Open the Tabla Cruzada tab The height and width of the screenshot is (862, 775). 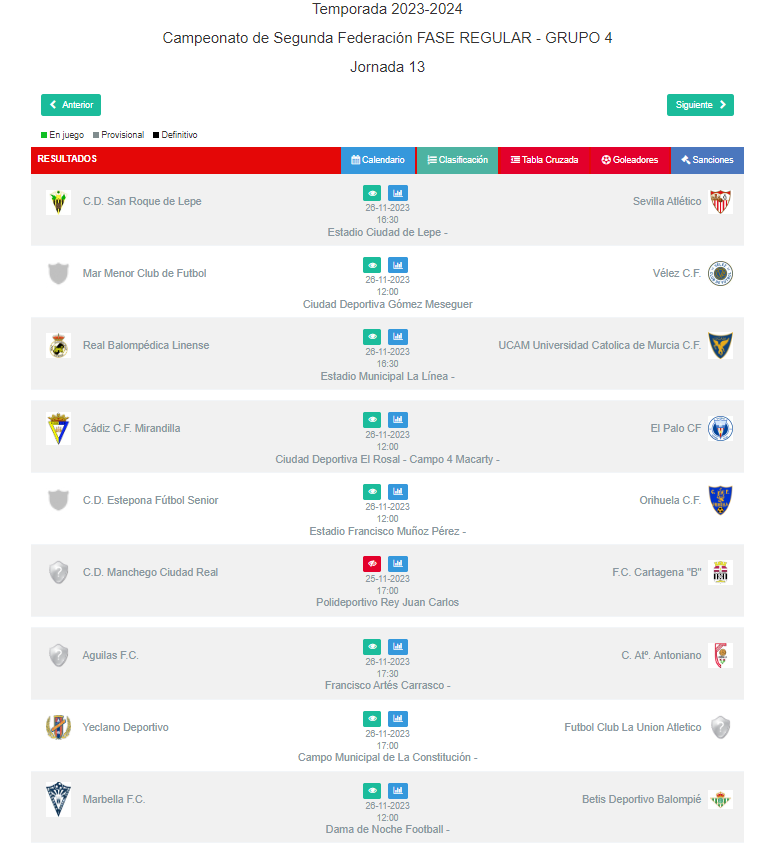click(x=544, y=160)
